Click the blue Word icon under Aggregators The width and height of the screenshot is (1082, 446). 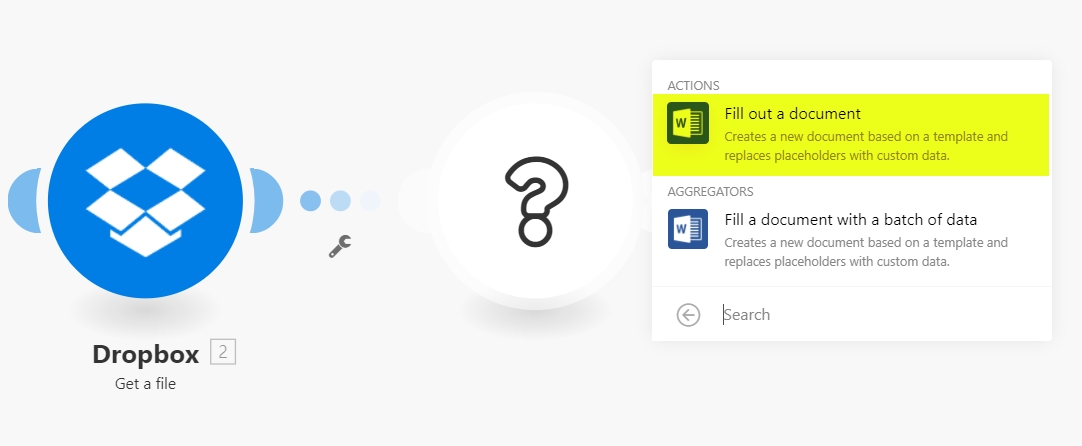[688, 229]
